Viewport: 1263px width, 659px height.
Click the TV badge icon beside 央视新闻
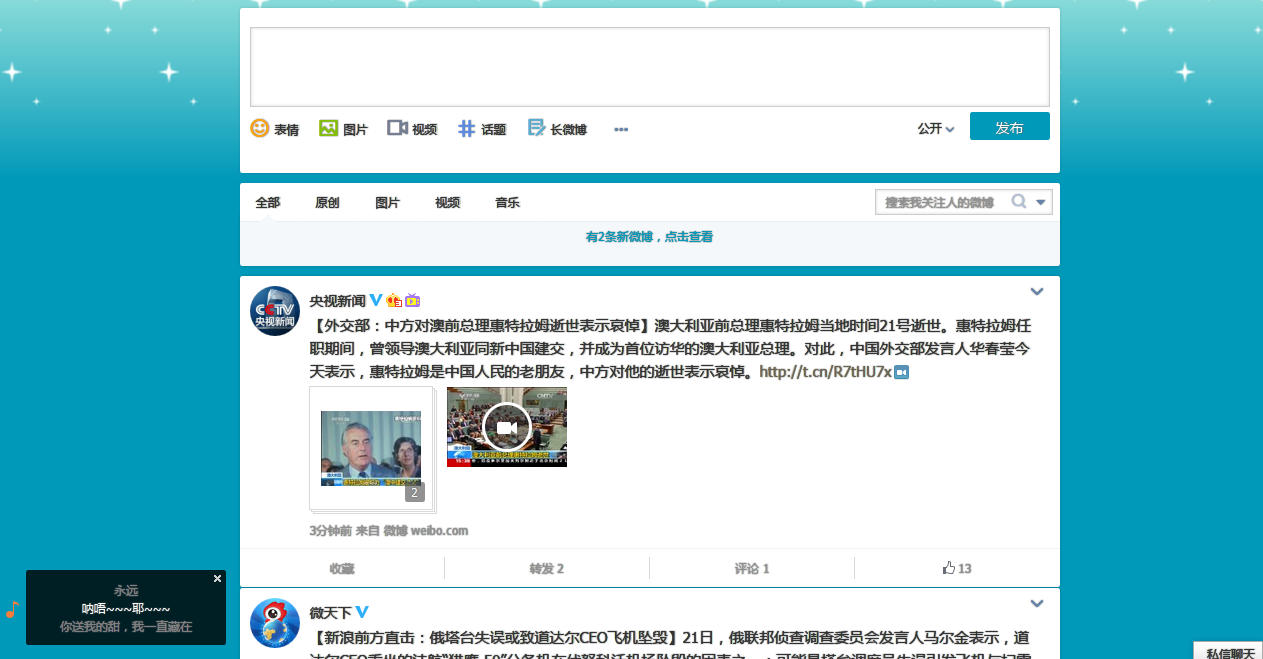(412, 300)
